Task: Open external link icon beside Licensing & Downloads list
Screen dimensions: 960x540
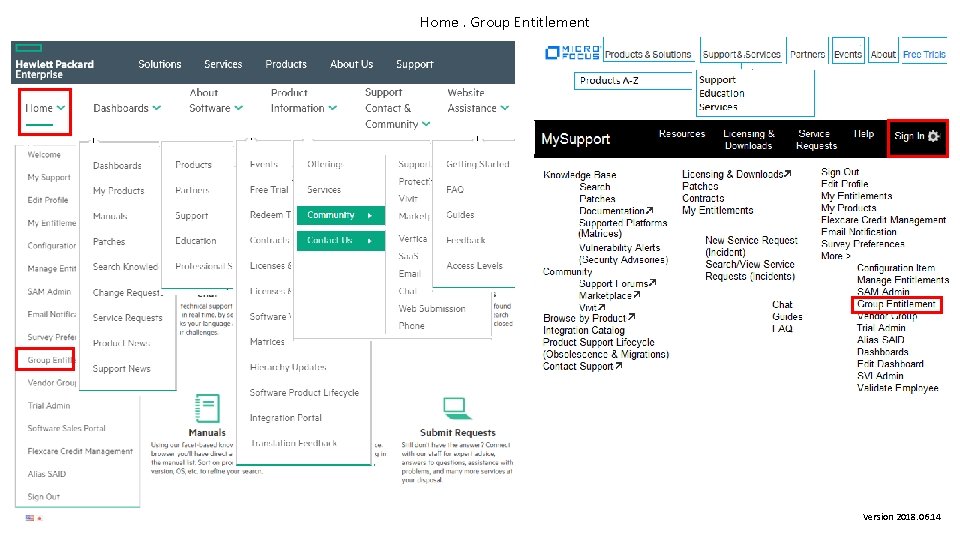Action: tap(787, 174)
